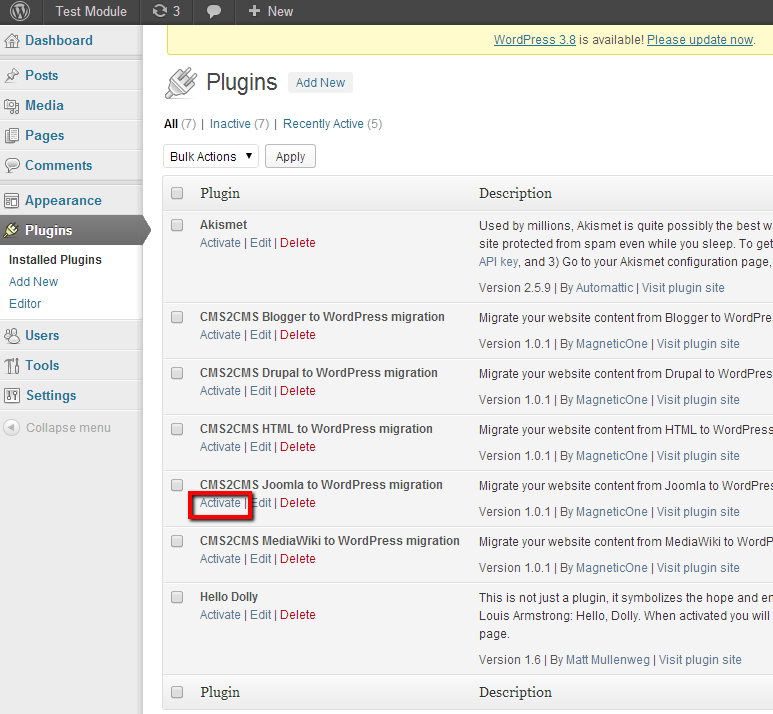This screenshot has height=714, width=773.
Task: Check the Akismet plugin checkbox
Action: point(177,225)
